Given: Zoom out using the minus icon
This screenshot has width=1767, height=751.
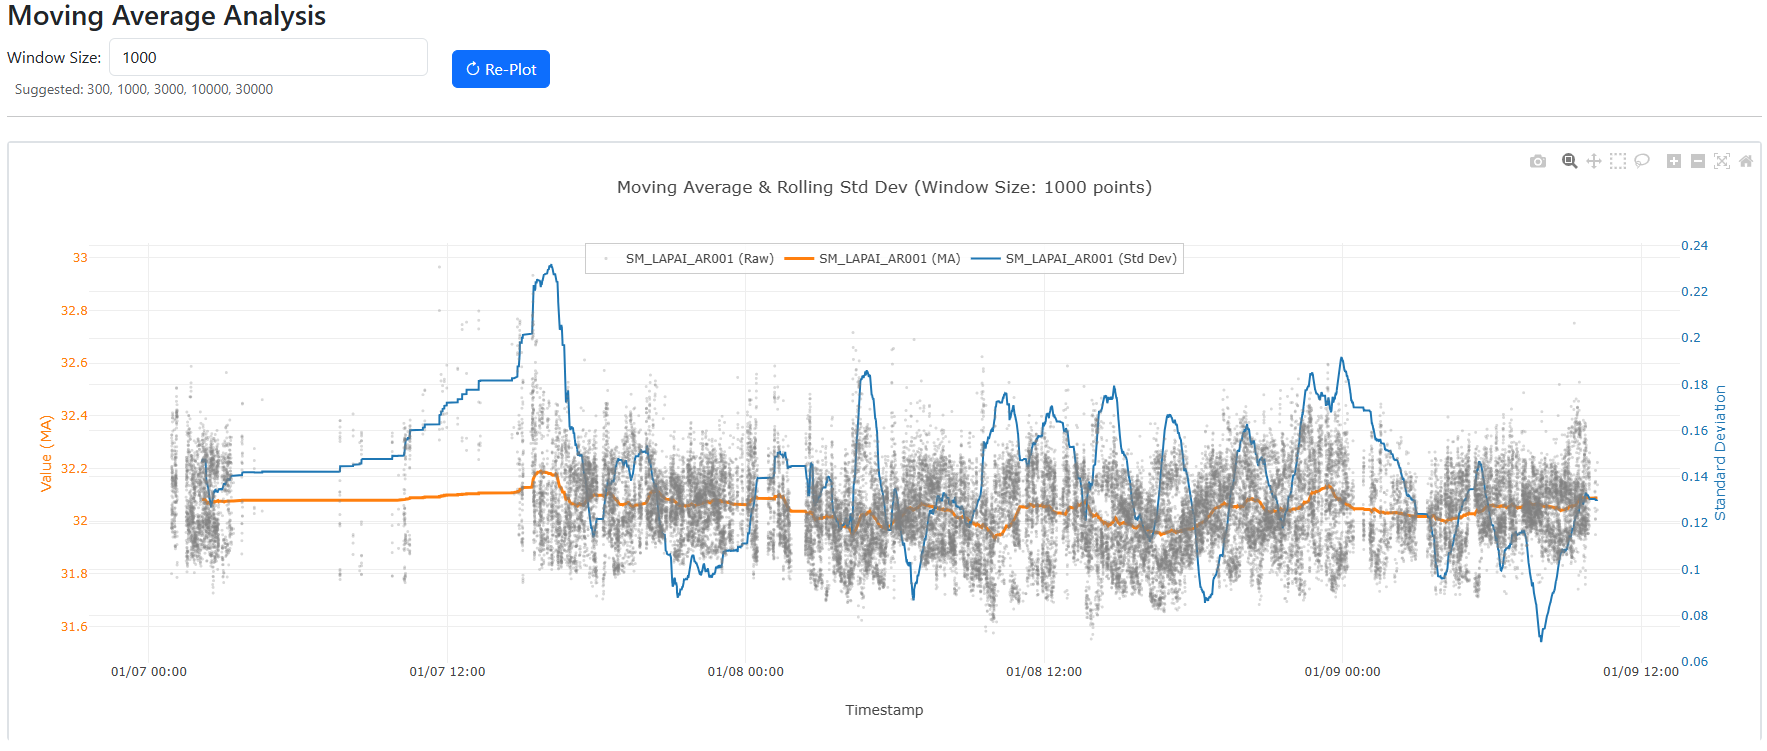Looking at the screenshot, I should tap(1698, 161).
